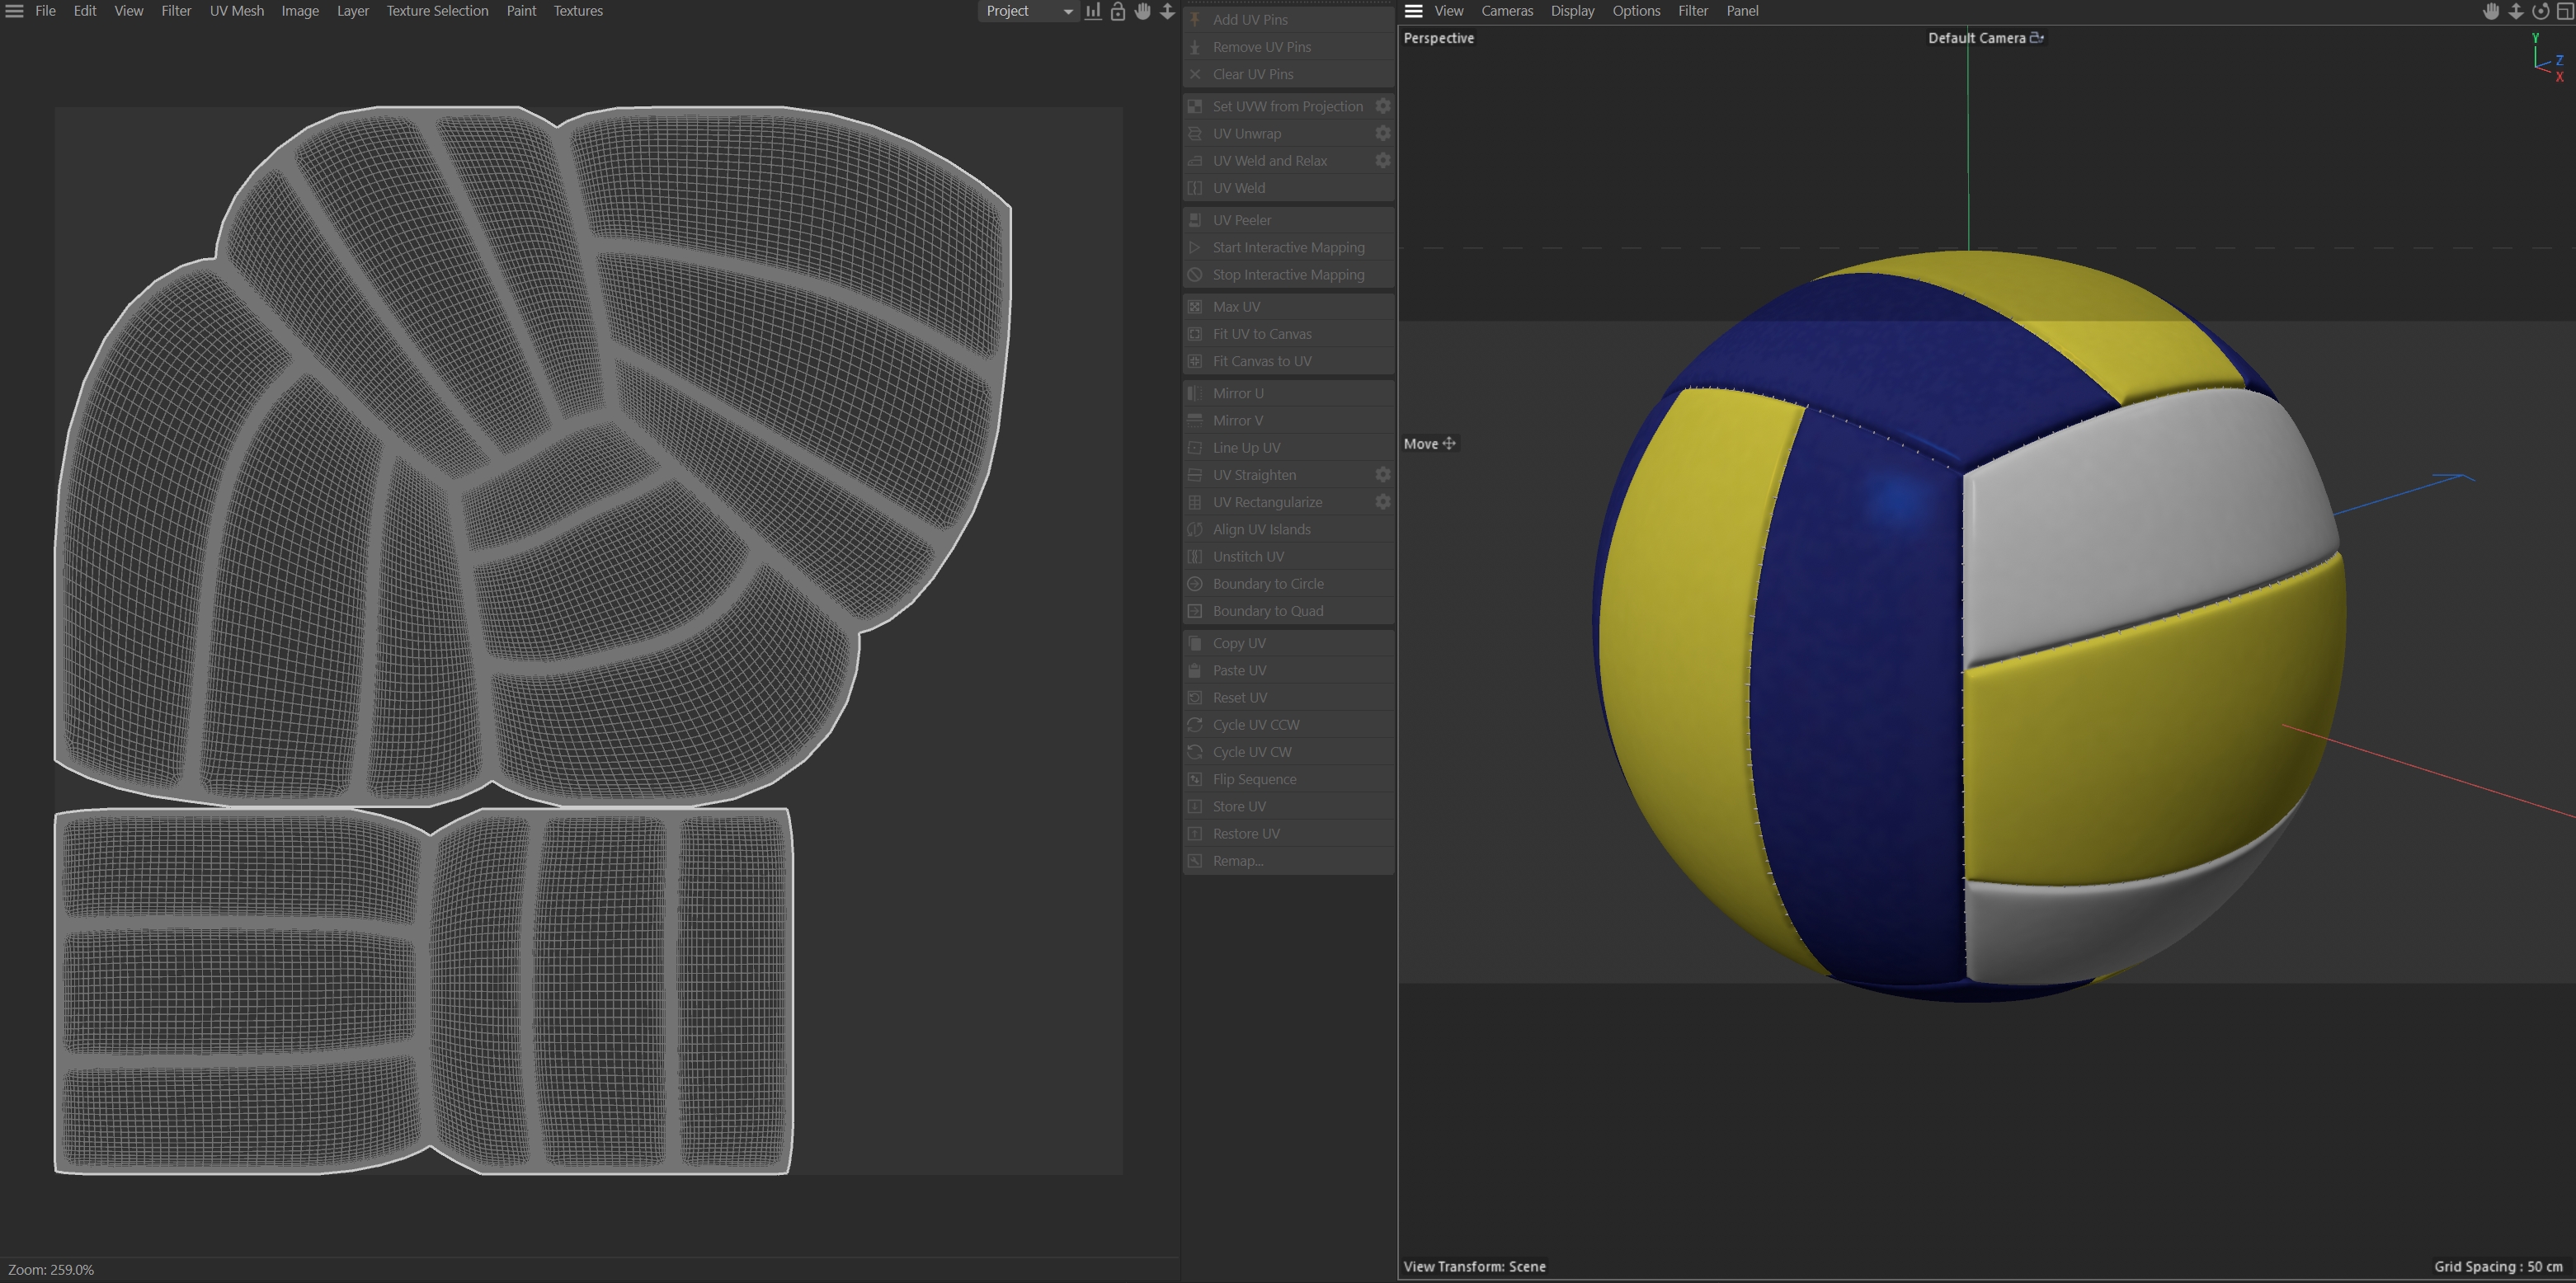Click the hand pan icon in UV editor
Image resolution: width=2576 pixels, height=1283 pixels.
[x=1142, y=11]
